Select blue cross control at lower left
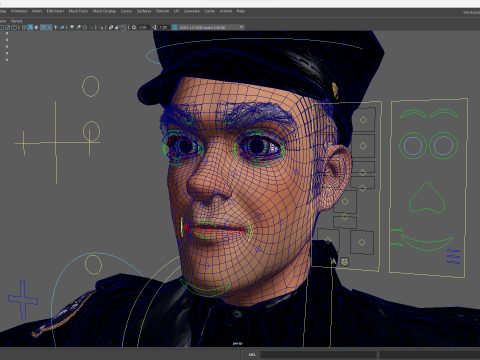The width and height of the screenshot is (480, 360). pos(23,300)
